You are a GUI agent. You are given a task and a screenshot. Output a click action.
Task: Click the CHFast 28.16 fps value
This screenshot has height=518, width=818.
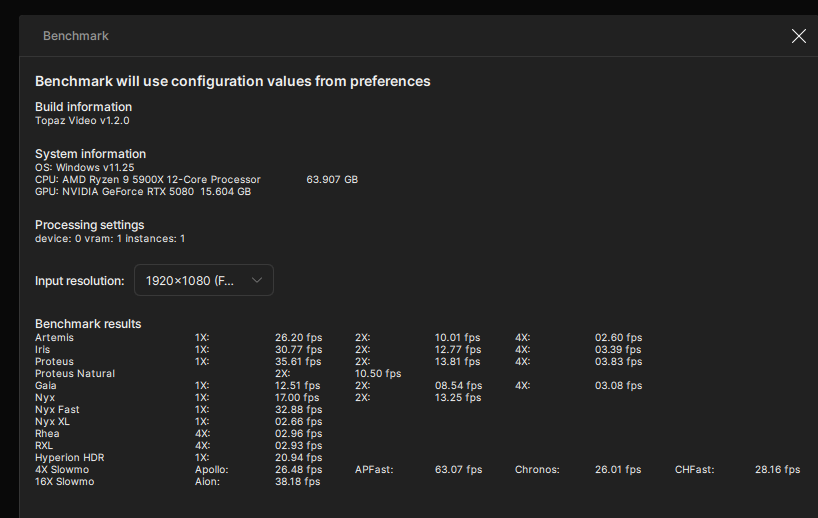(x=777, y=469)
